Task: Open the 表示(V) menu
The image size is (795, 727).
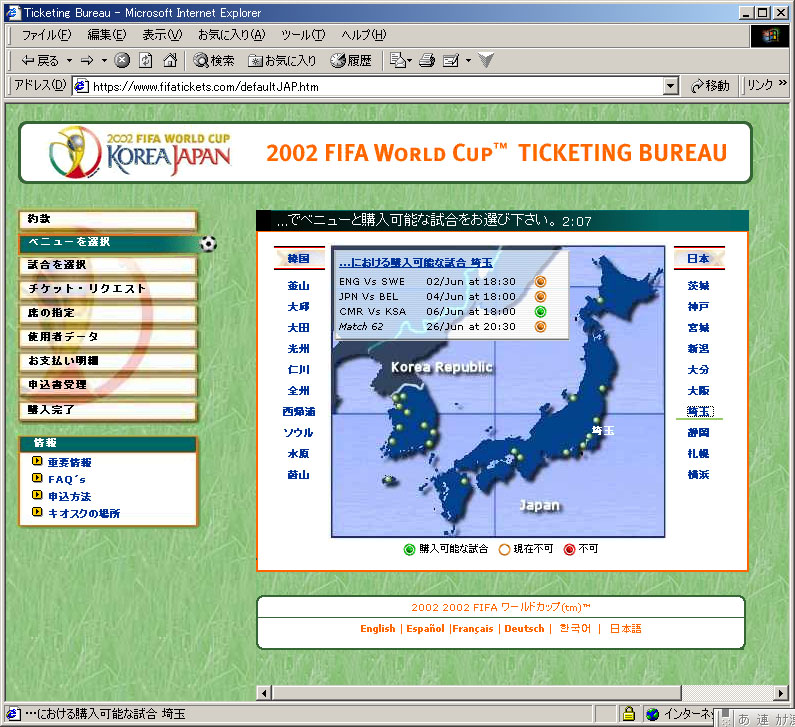Action: pyautogui.click(x=162, y=35)
